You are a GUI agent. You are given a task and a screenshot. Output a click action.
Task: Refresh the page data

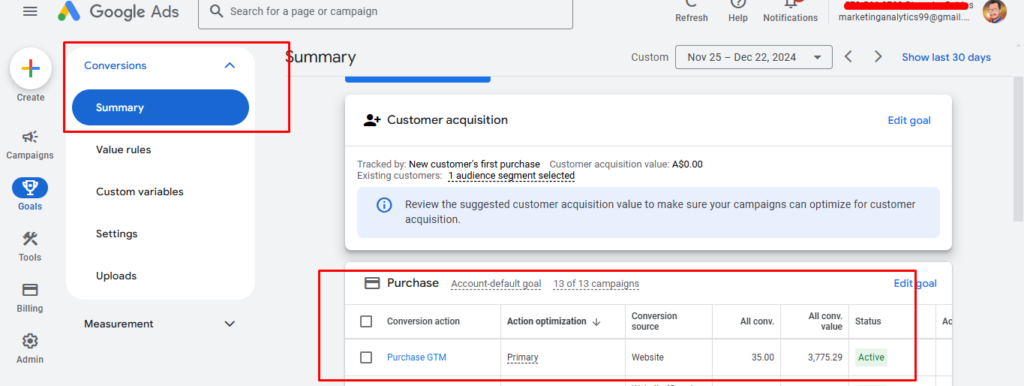[692, 12]
